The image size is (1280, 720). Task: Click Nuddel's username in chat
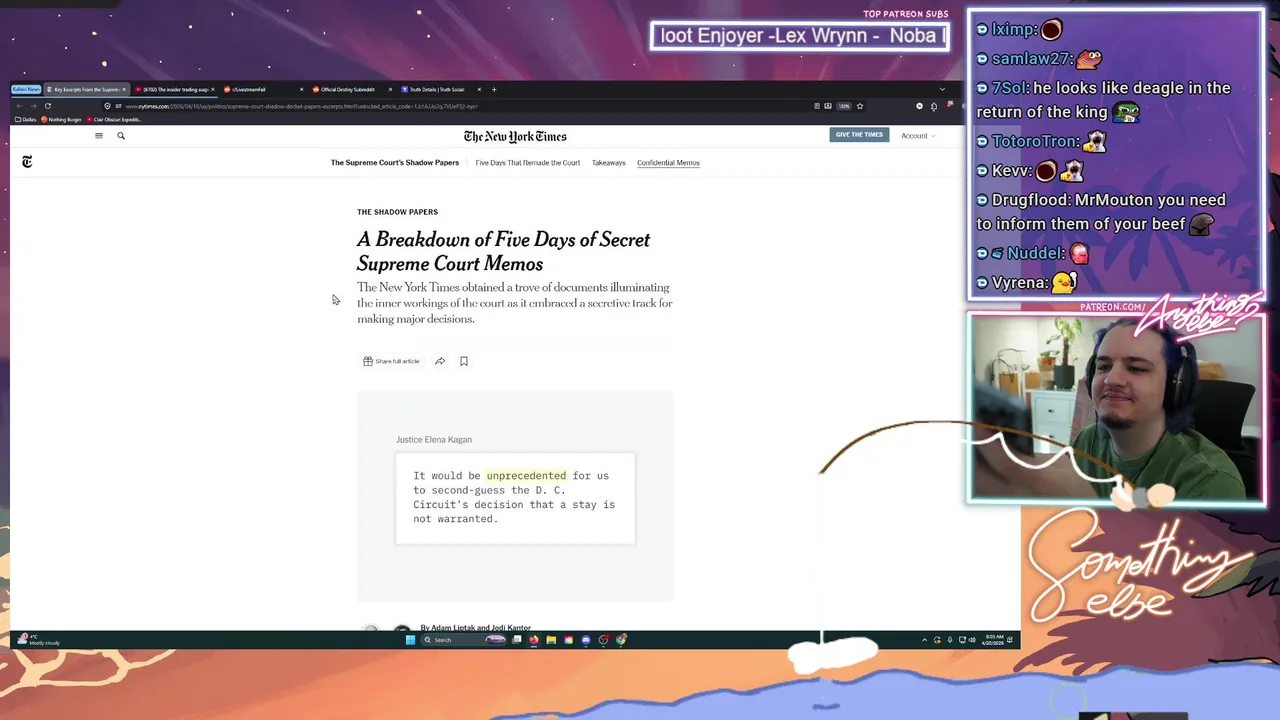click(x=1034, y=253)
